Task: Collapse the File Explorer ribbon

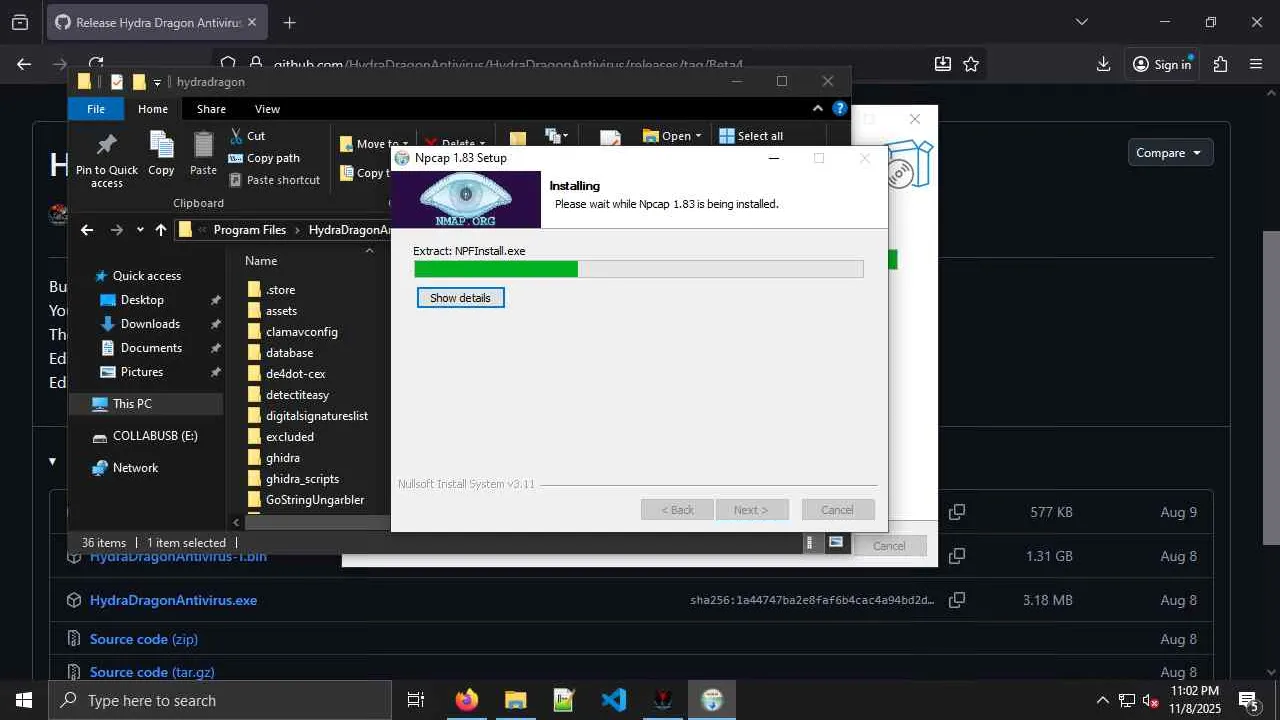Action: point(817,109)
